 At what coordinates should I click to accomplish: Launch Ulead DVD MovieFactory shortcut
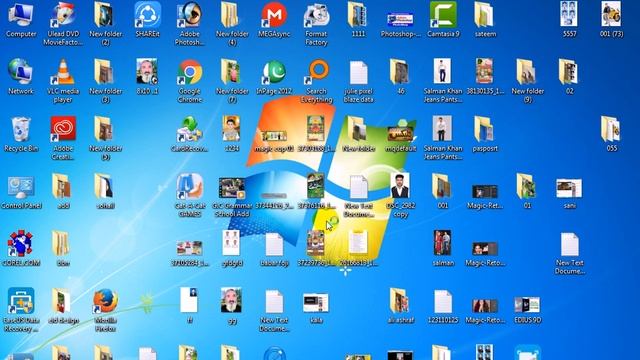point(63,24)
